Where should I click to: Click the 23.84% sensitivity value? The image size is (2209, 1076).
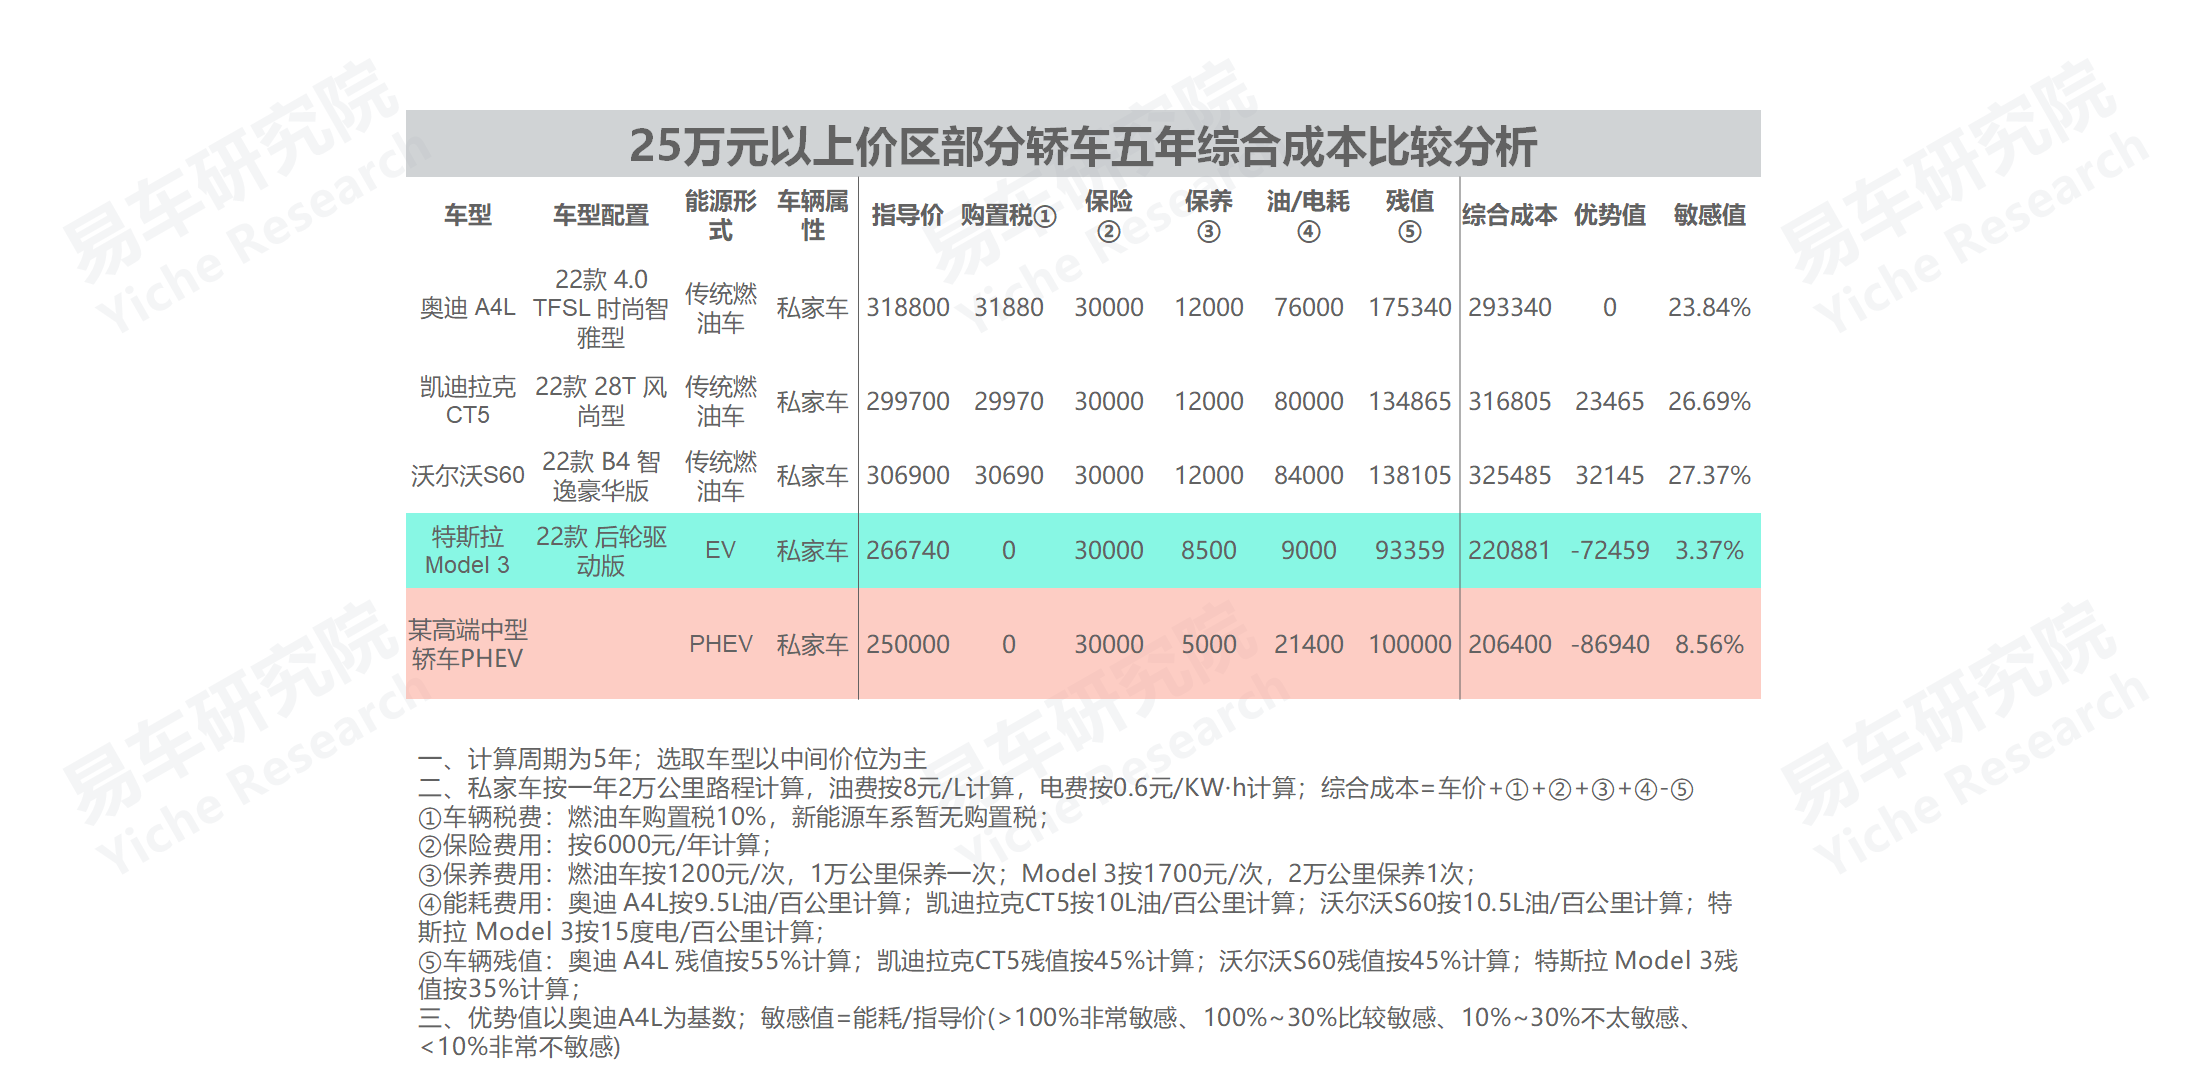pos(1710,308)
